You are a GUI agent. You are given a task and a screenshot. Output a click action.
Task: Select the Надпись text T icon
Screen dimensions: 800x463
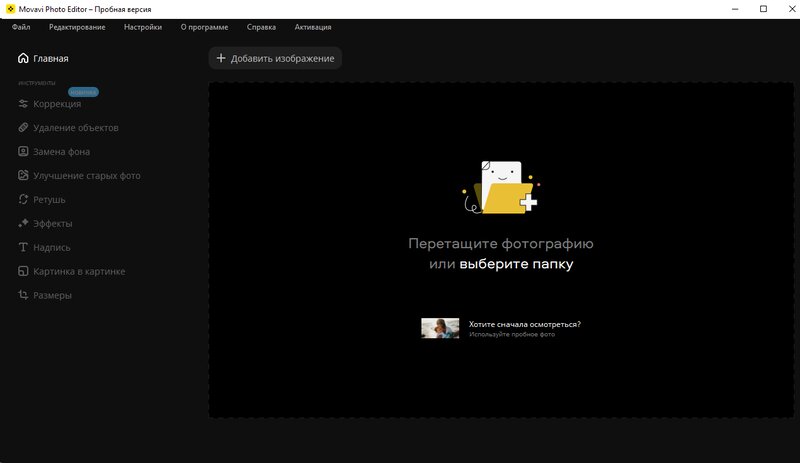tap(23, 248)
